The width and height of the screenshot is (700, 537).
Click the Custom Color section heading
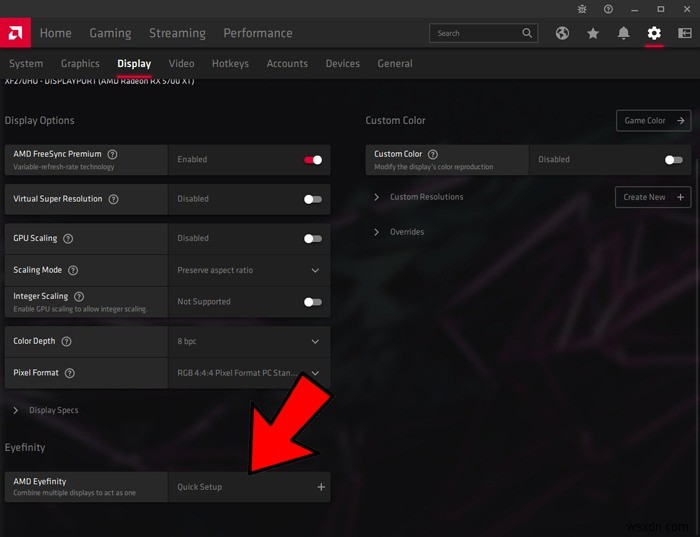tap(395, 121)
